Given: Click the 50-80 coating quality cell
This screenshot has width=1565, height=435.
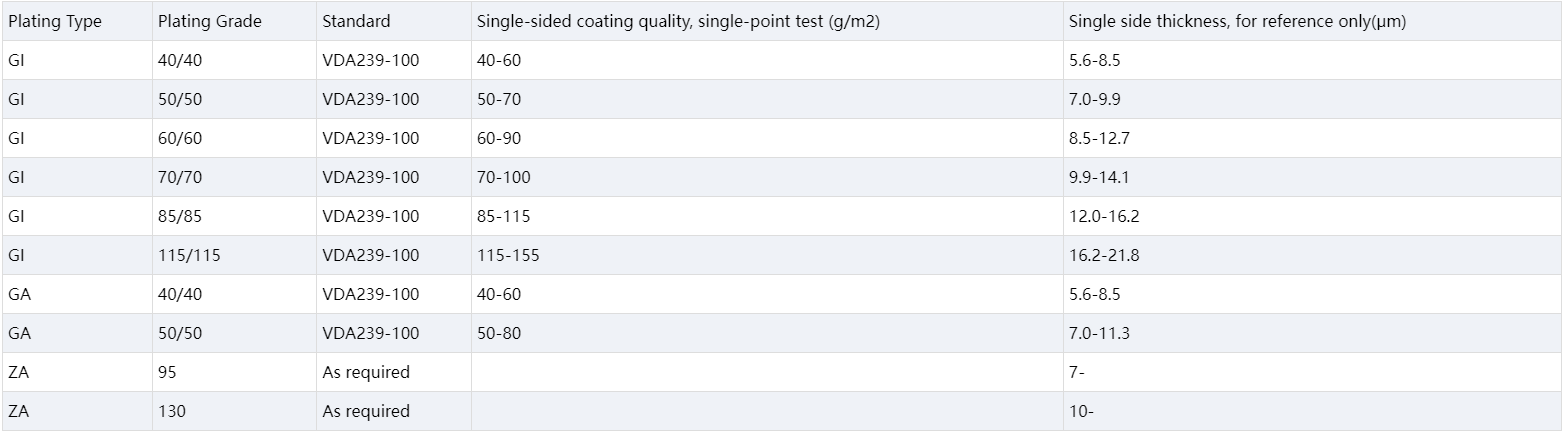Looking at the screenshot, I should 499,333.
